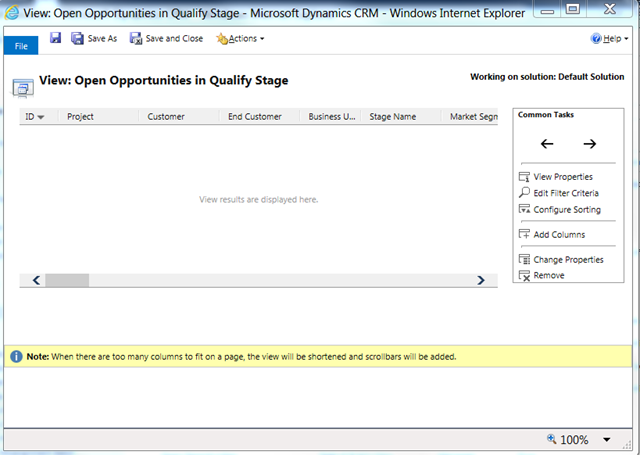Select the Stage Name column header
This screenshot has width=640, height=455.
[x=392, y=117]
